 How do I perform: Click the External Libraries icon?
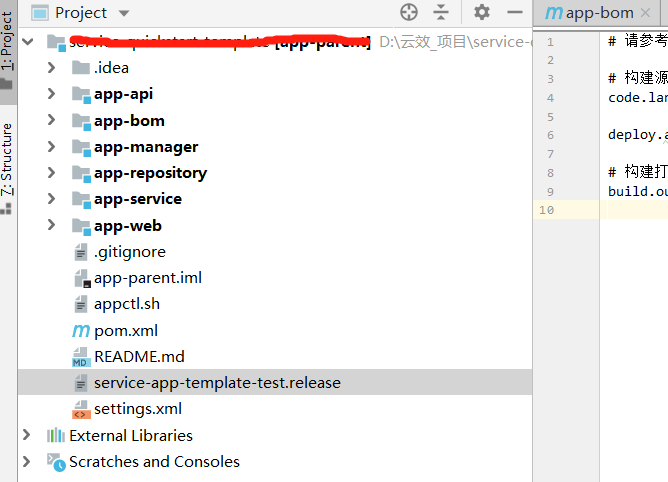pyautogui.click(x=56, y=436)
